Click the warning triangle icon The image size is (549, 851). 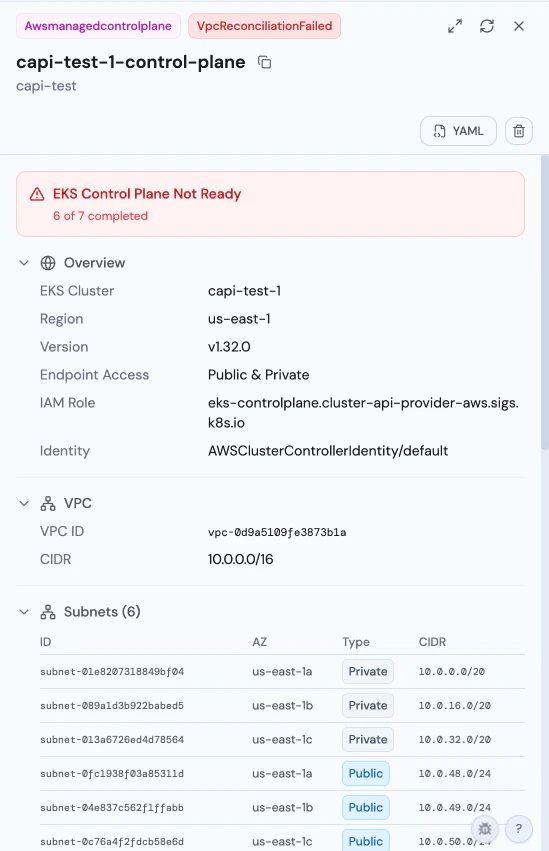point(37,194)
